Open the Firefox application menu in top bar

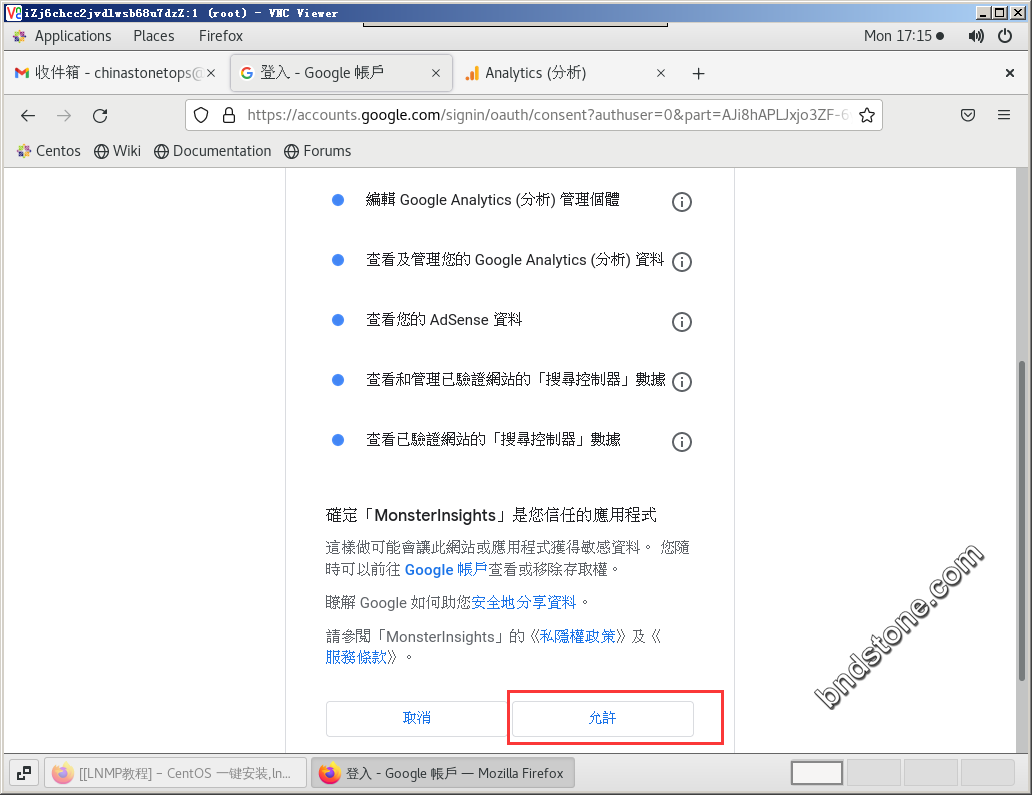click(x=220, y=36)
